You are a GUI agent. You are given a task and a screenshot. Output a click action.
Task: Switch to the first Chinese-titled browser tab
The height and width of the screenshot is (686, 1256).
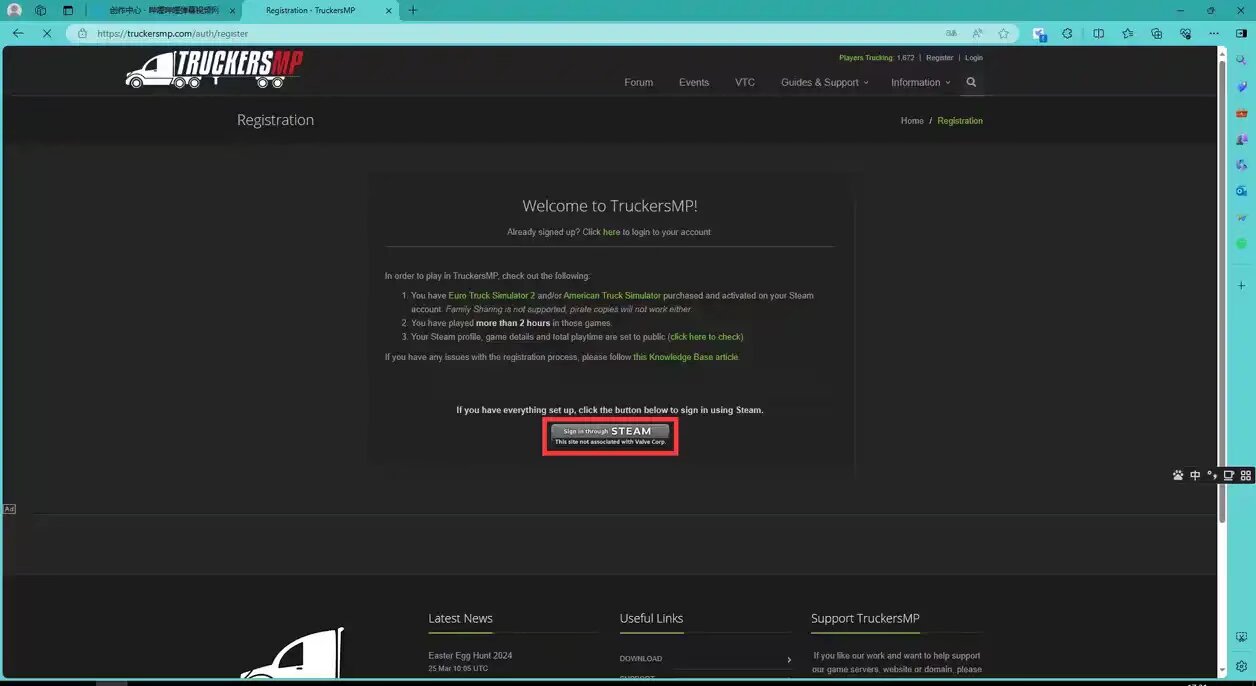(163, 10)
